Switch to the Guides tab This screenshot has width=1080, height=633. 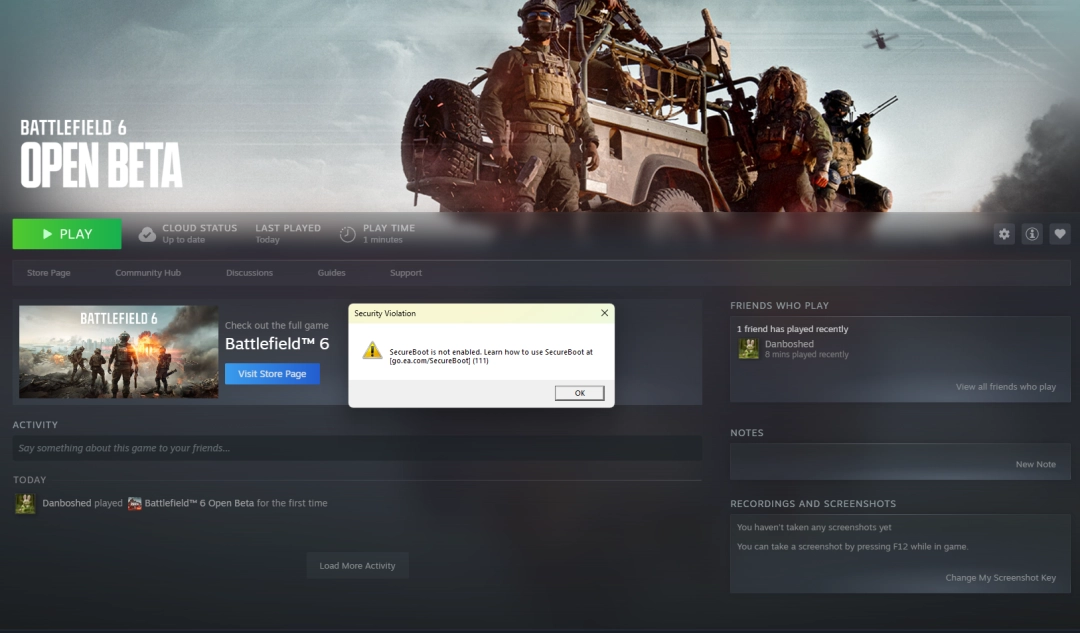click(x=331, y=273)
